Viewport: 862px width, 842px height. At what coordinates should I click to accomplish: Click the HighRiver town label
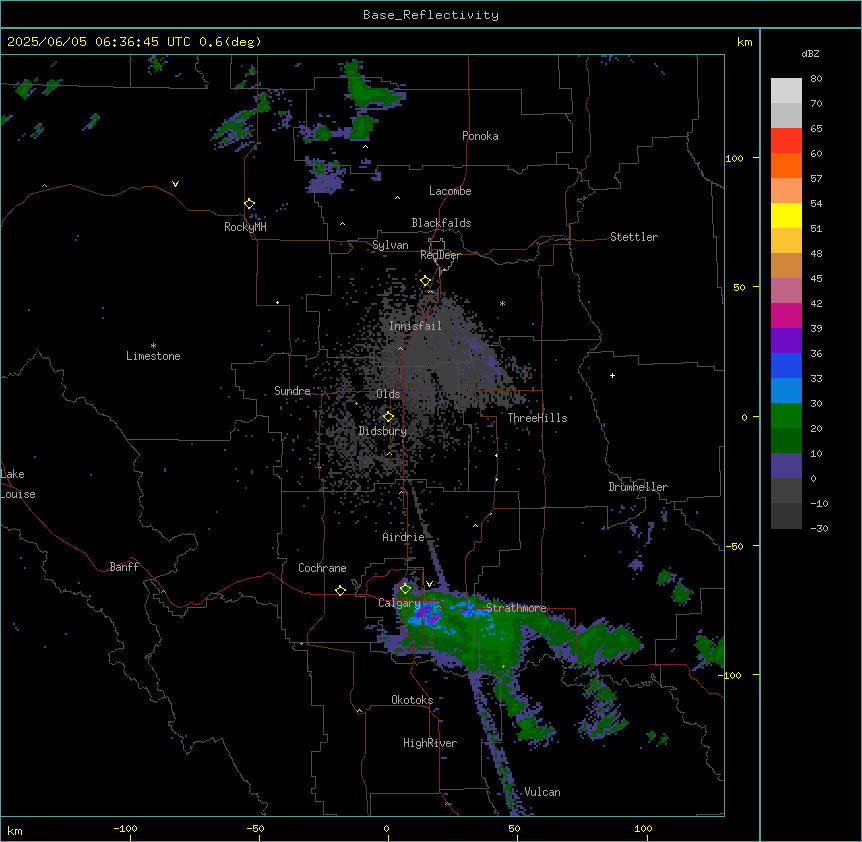pyautogui.click(x=430, y=743)
